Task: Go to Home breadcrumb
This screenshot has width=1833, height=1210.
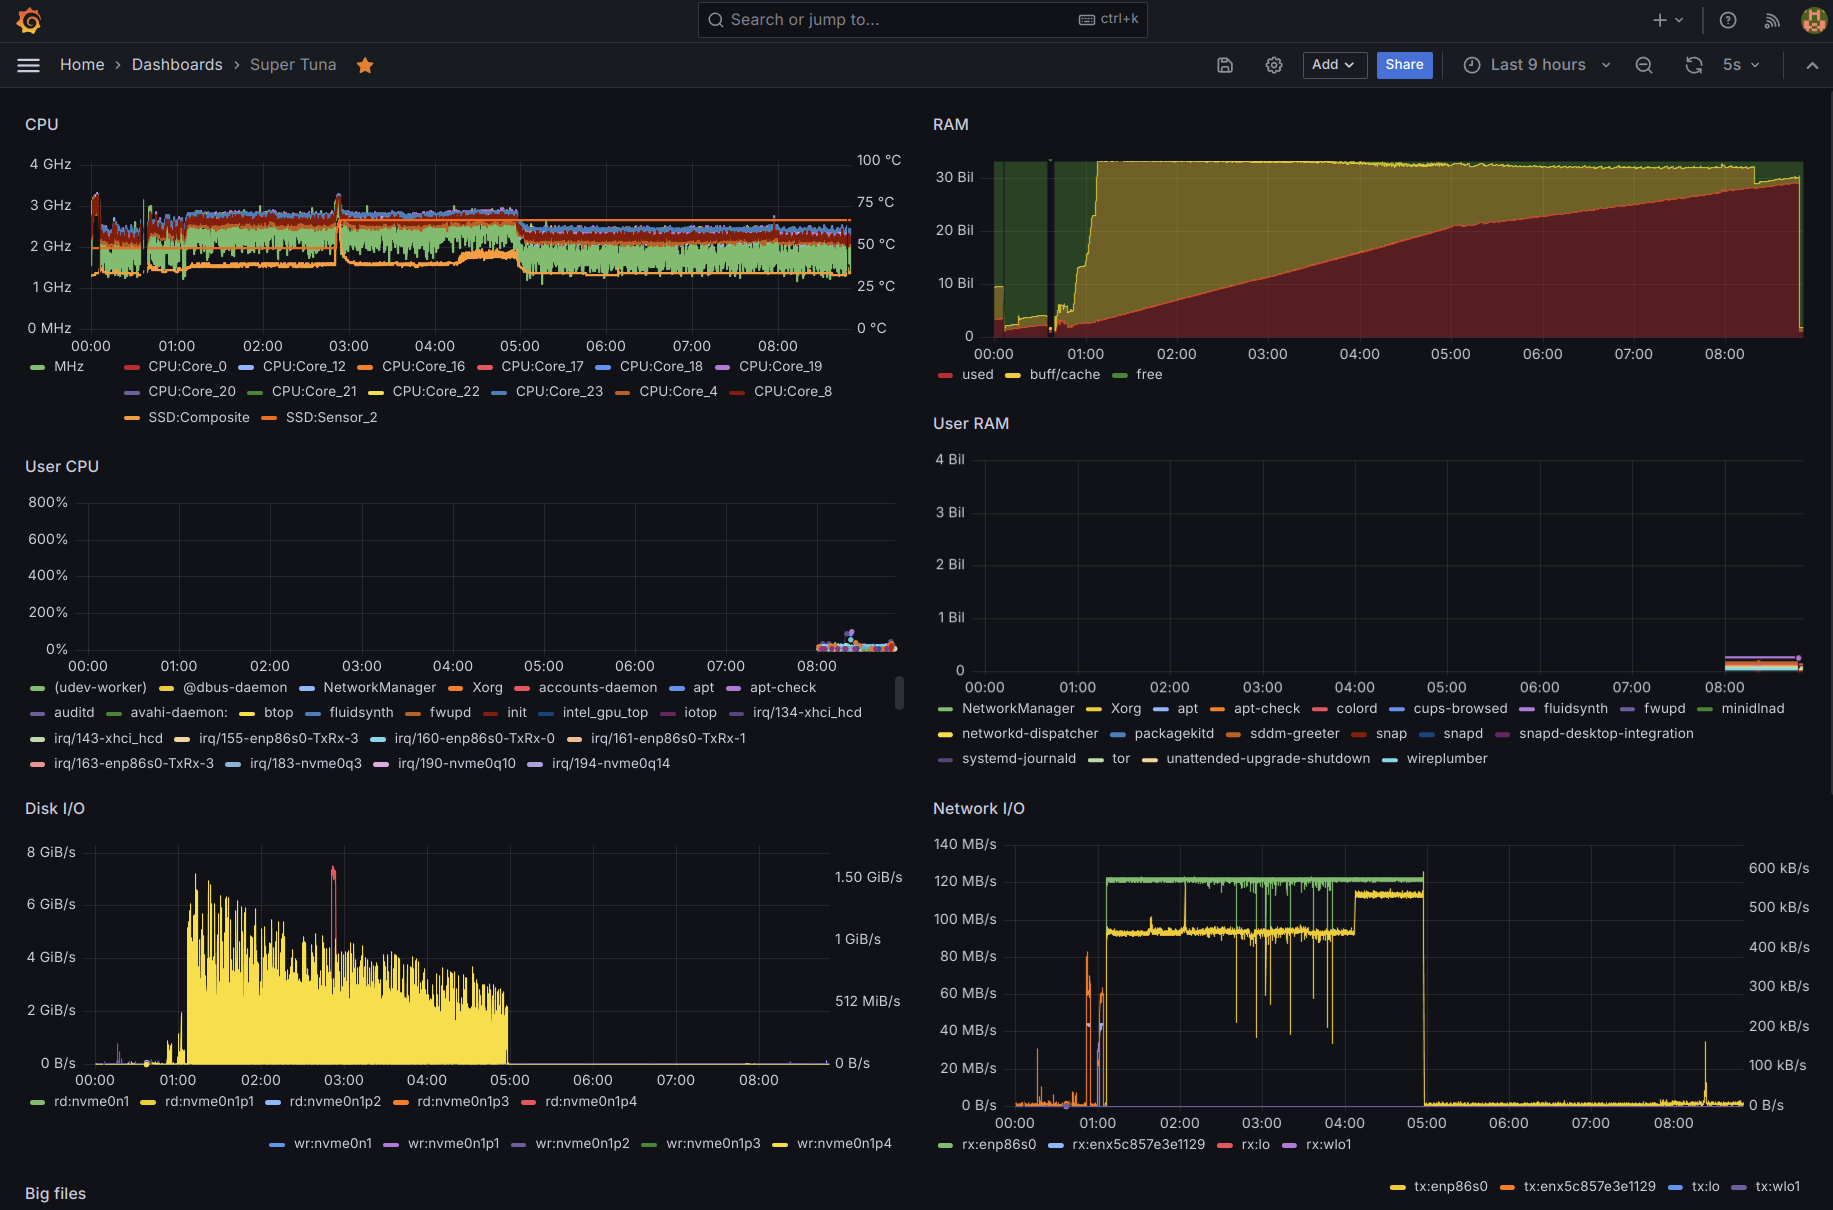Action: pyautogui.click(x=82, y=65)
